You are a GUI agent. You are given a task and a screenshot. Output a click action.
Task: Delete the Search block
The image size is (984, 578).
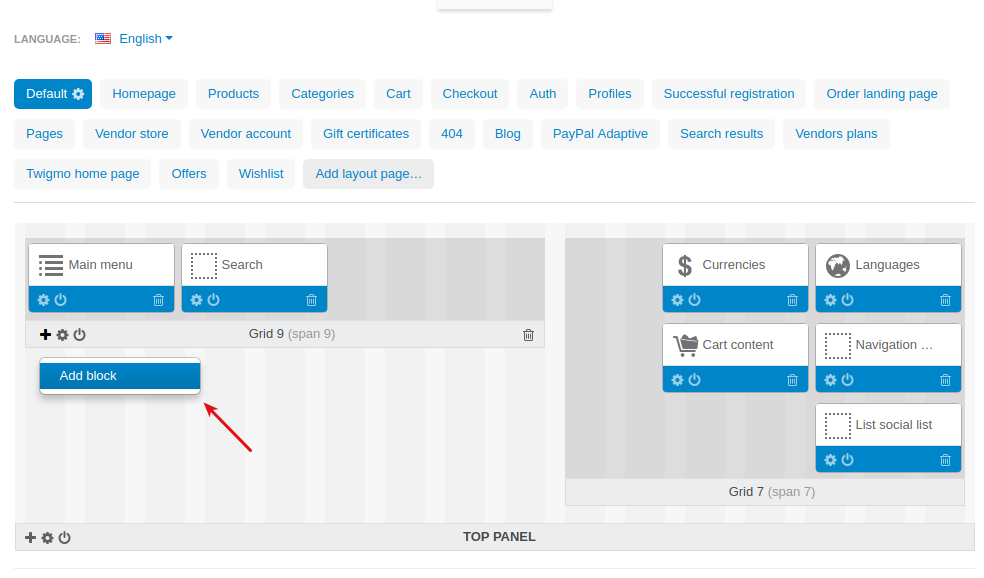(312, 300)
